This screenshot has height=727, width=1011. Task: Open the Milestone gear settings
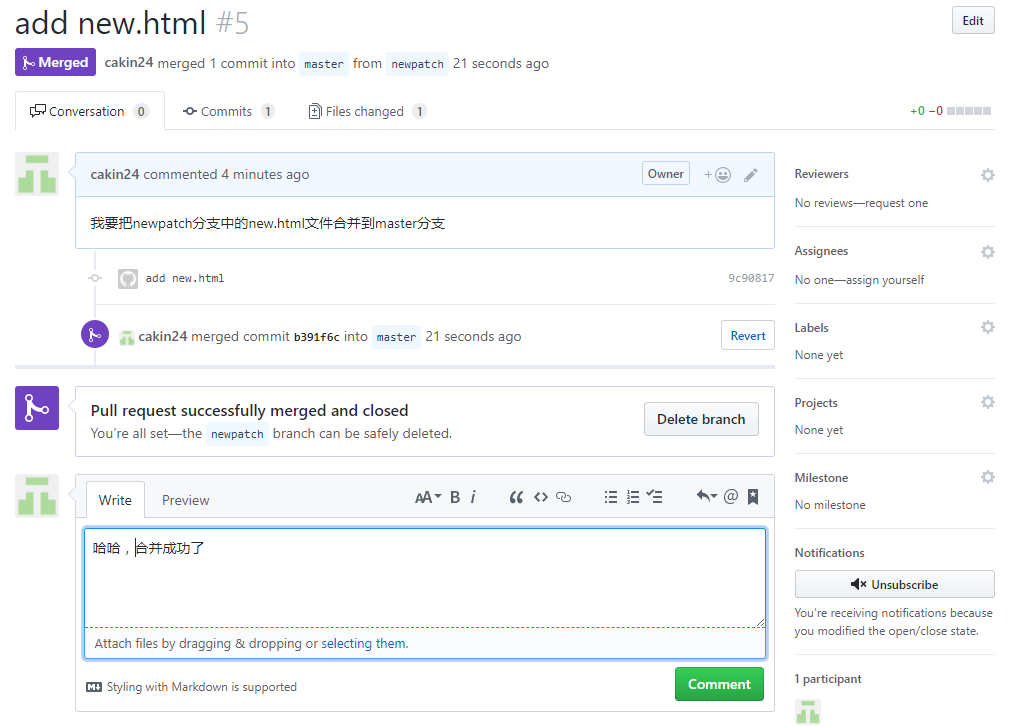[x=987, y=478]
